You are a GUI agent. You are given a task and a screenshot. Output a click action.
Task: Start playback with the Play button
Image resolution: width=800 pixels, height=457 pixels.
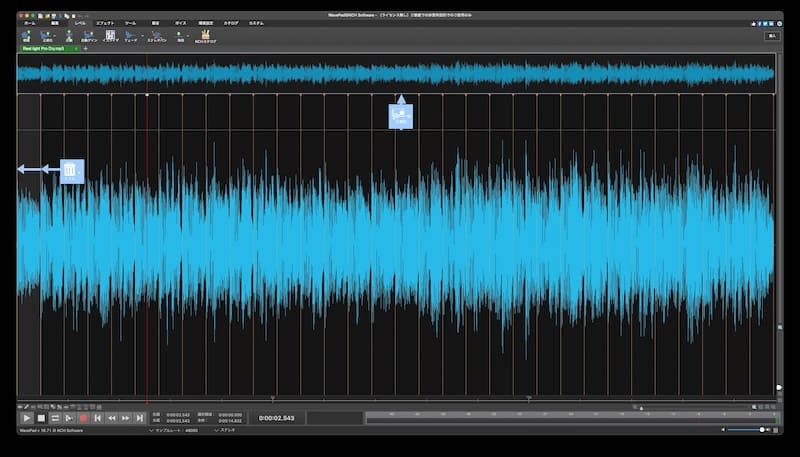(x=27, y=418)
